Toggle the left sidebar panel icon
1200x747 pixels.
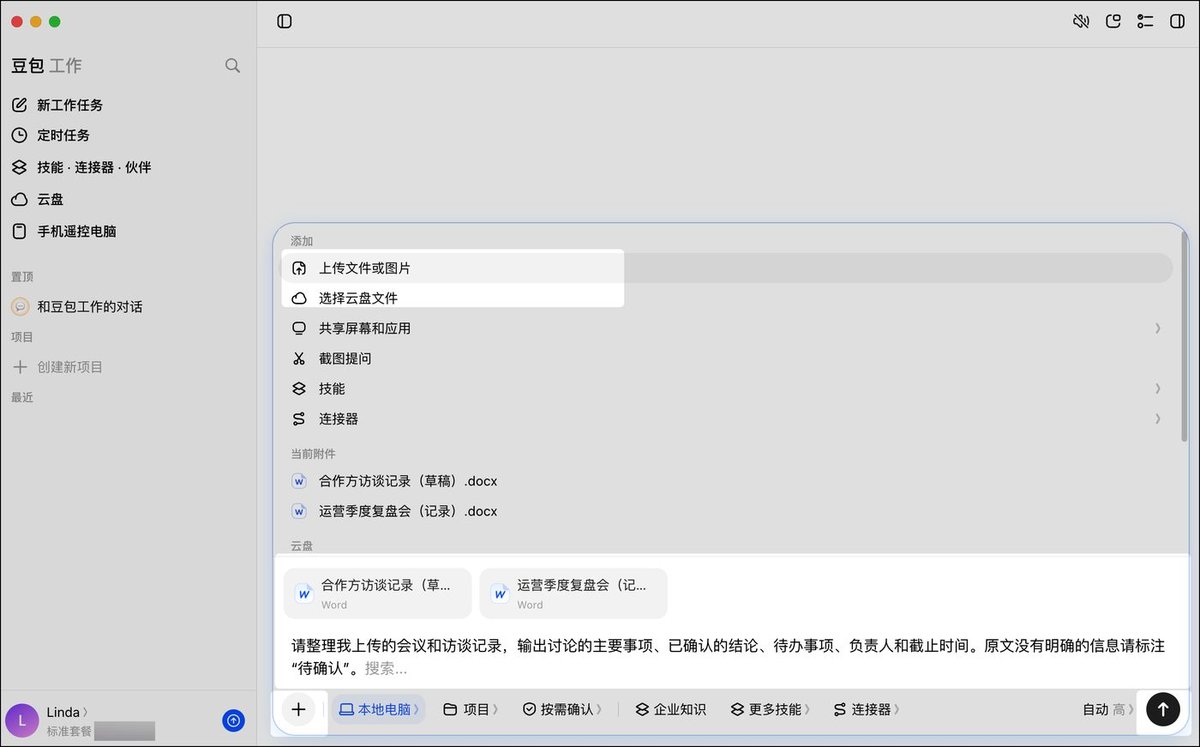[x=285, y=21]
